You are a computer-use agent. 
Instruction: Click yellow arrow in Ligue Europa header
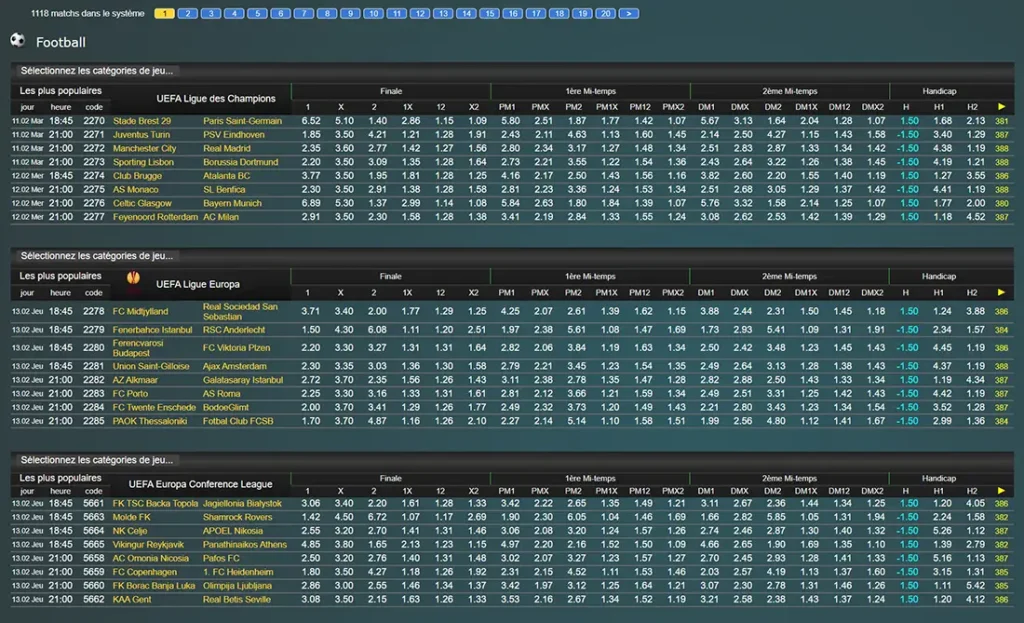point(1002,292)
